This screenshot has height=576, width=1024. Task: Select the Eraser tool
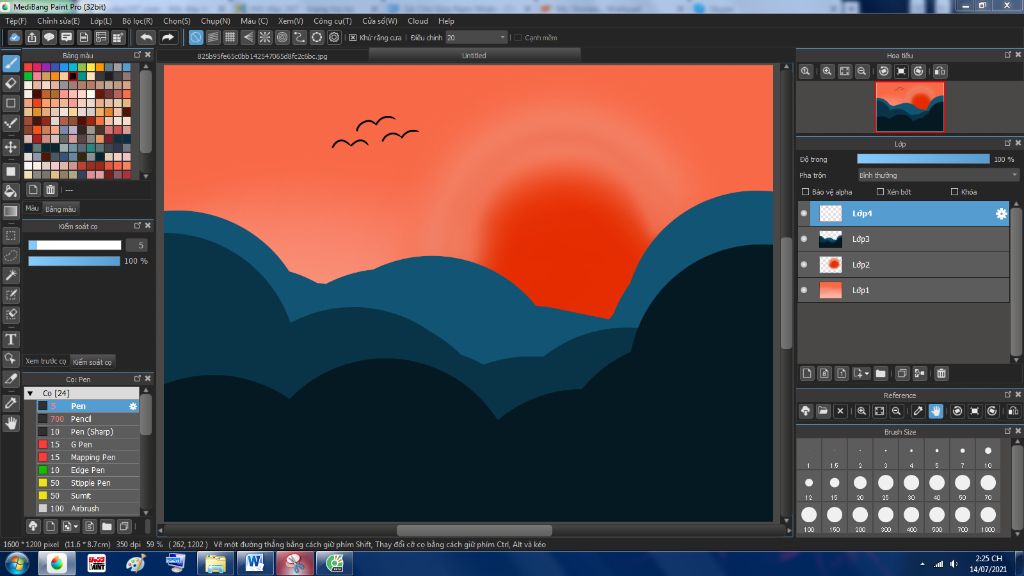tap(11, 83)
